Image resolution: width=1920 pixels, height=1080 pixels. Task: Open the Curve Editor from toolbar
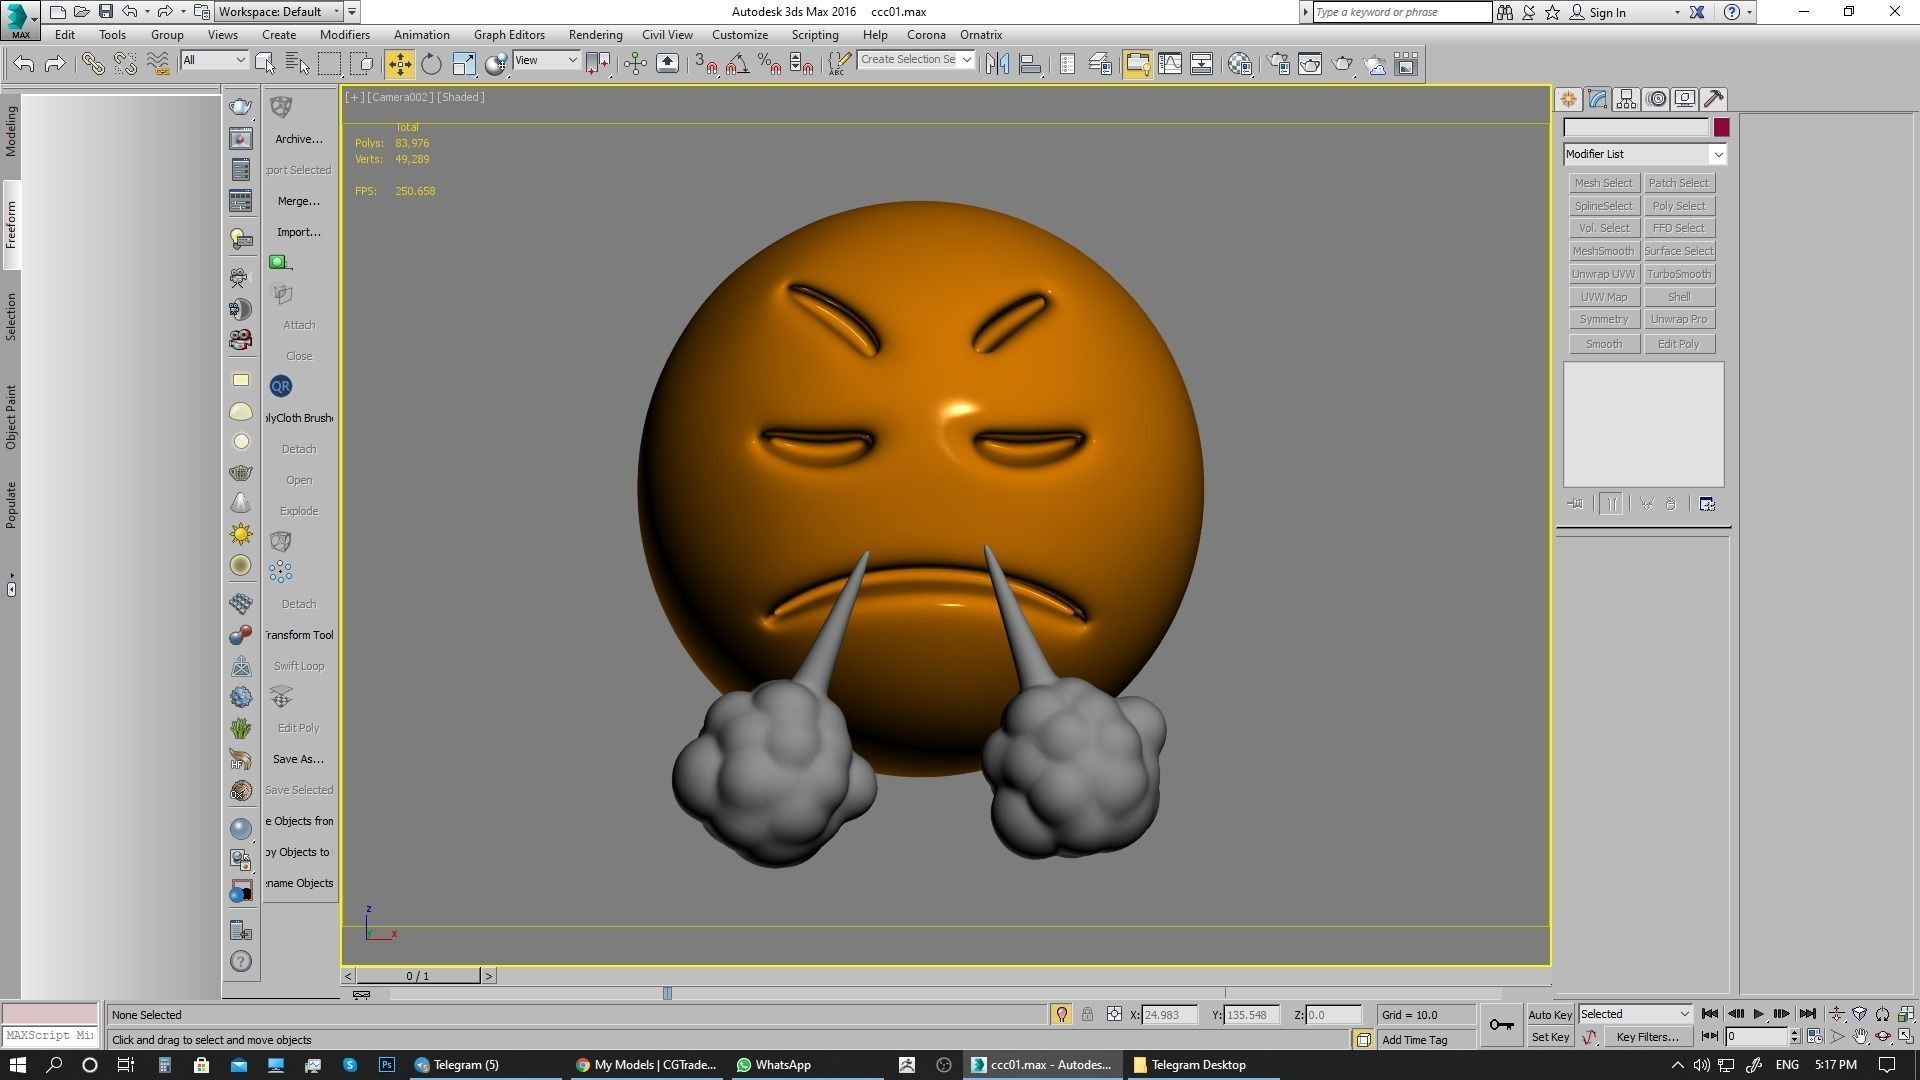[1170, 64]
